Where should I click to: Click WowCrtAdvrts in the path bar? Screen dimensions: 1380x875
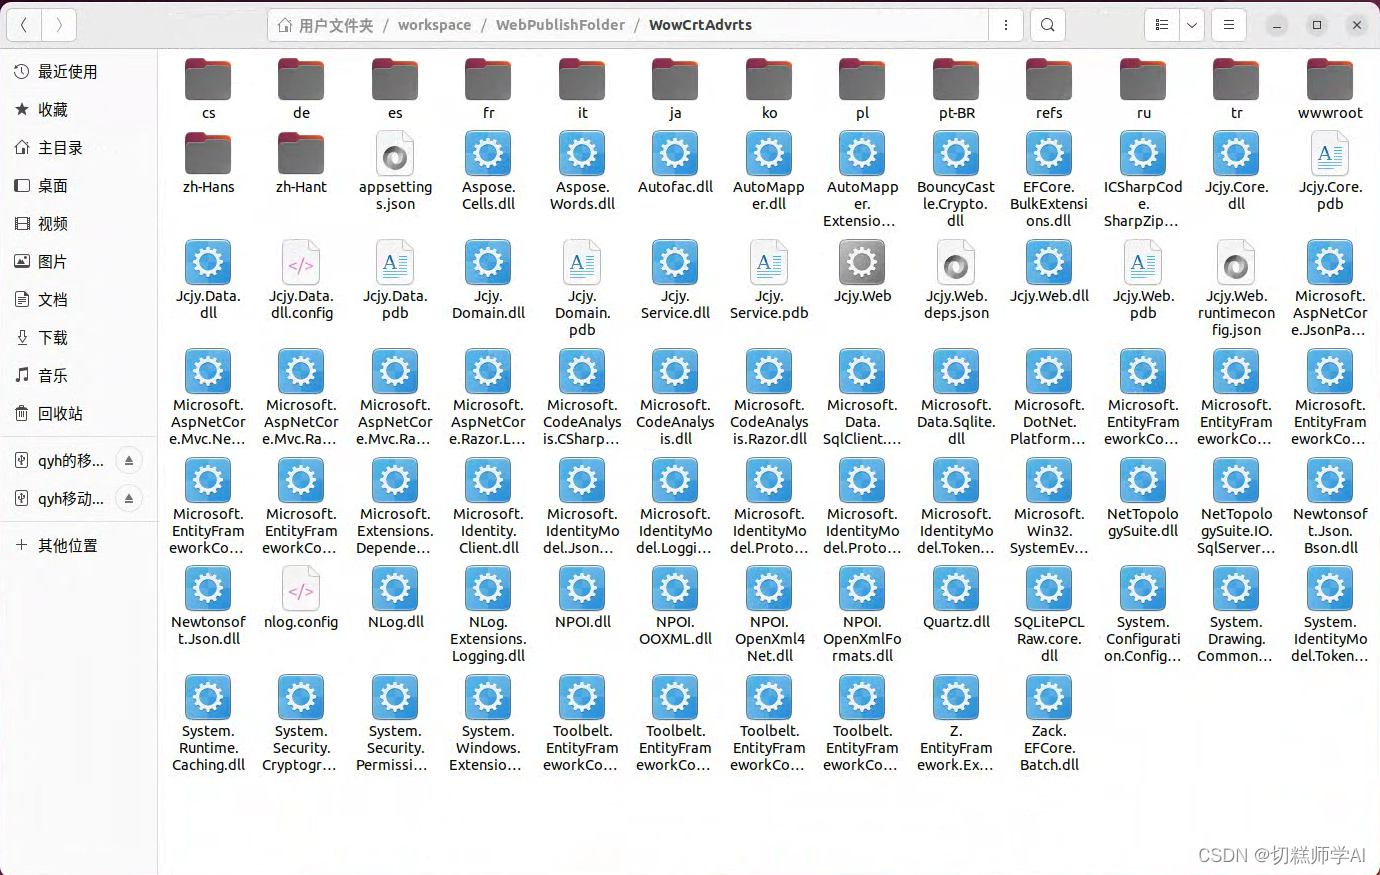[700, 25]
